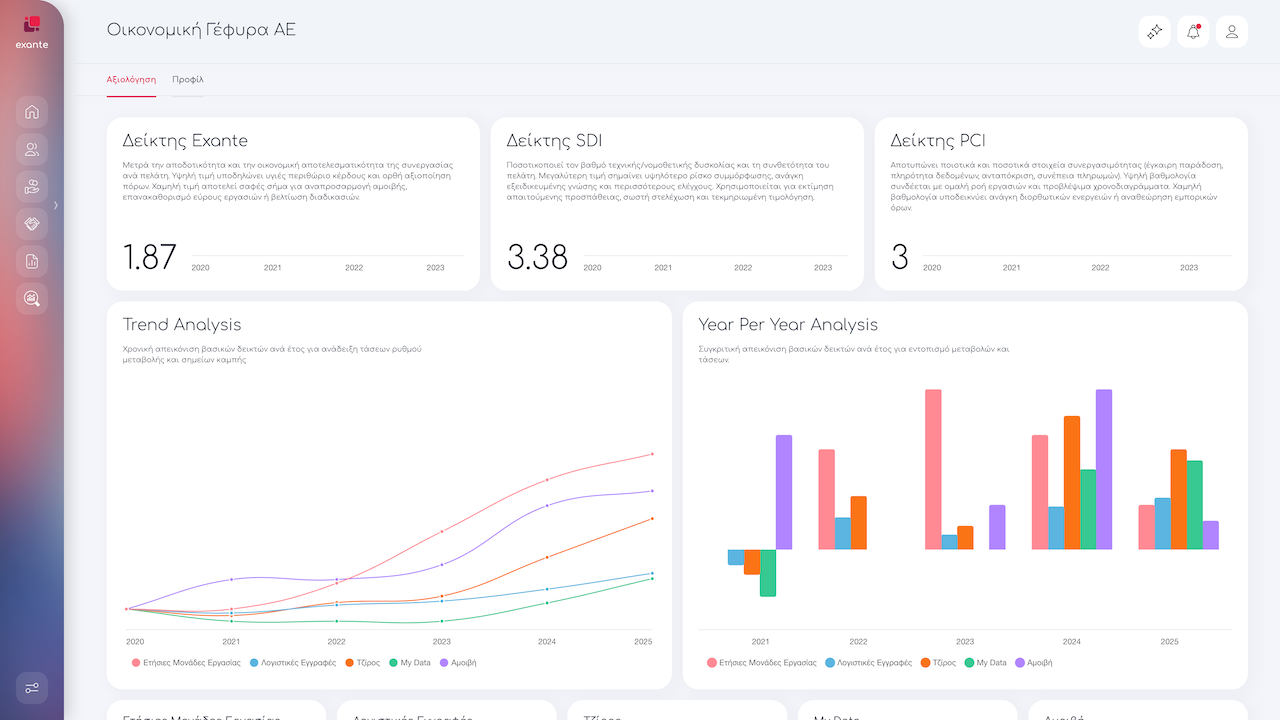The width and height of the screenshot is (1280, 720).
Task: Open the handshake sidebar icon
Action: [x=32, y=224]
